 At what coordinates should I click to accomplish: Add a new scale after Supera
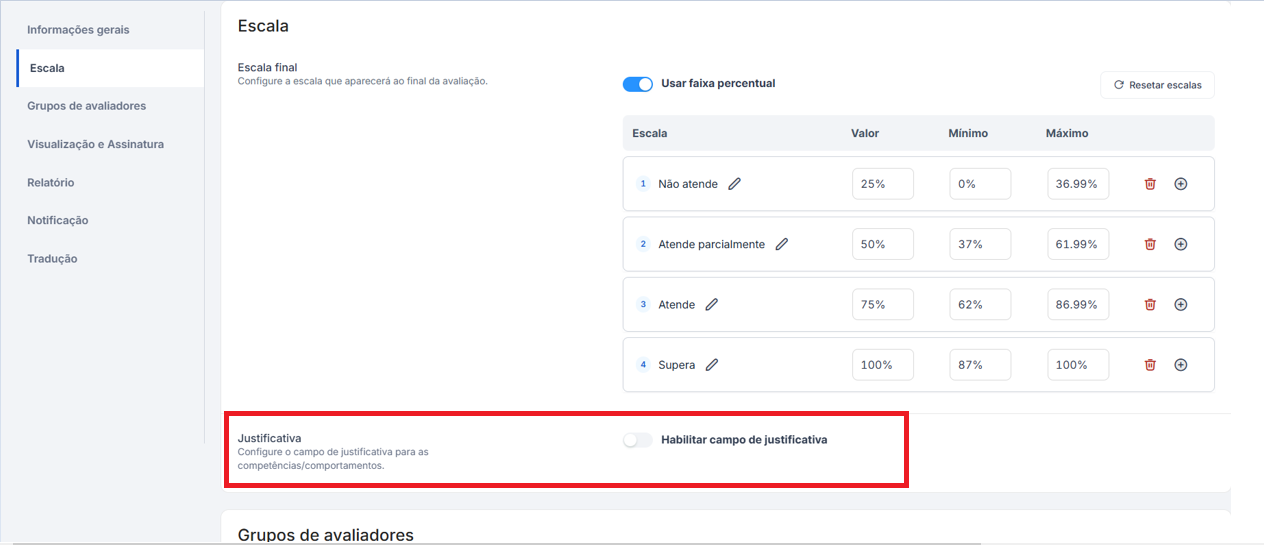coord(1180,365)
